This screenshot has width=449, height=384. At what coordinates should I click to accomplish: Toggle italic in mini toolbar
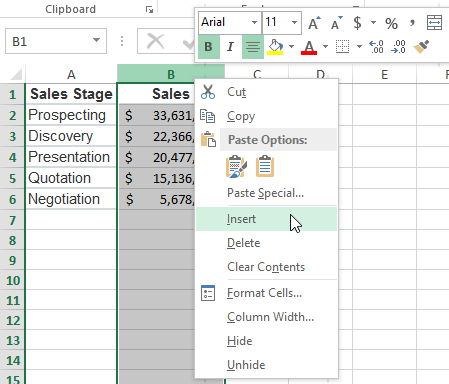tap(230, 47)
